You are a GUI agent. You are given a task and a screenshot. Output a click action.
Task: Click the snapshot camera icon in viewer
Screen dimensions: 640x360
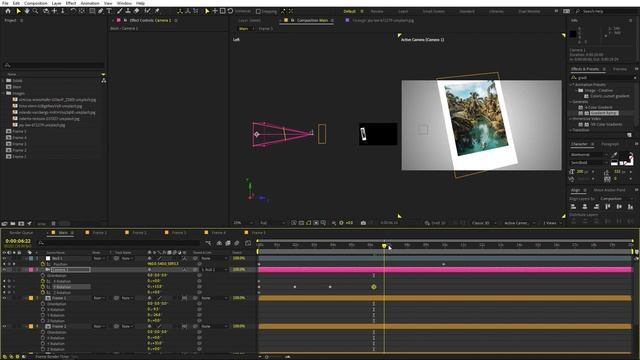tap(363, 223)
